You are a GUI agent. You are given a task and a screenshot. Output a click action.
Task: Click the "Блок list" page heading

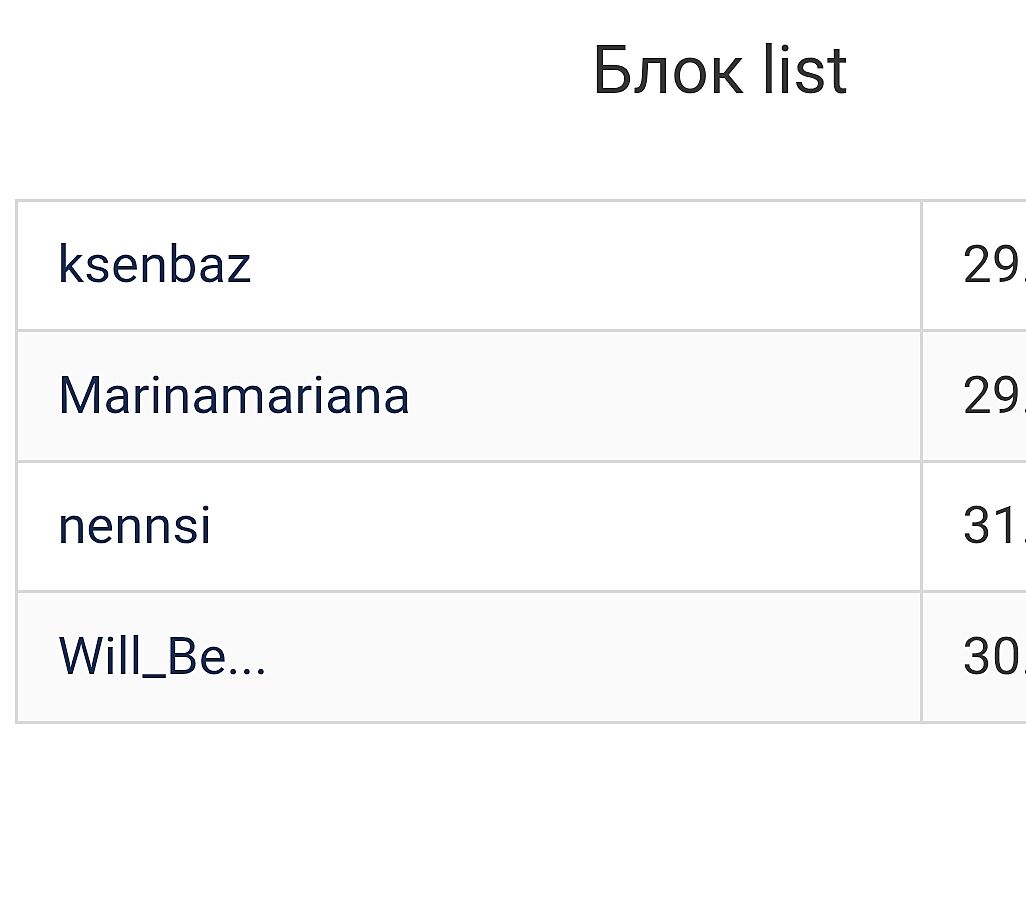(x=719, y=71)
